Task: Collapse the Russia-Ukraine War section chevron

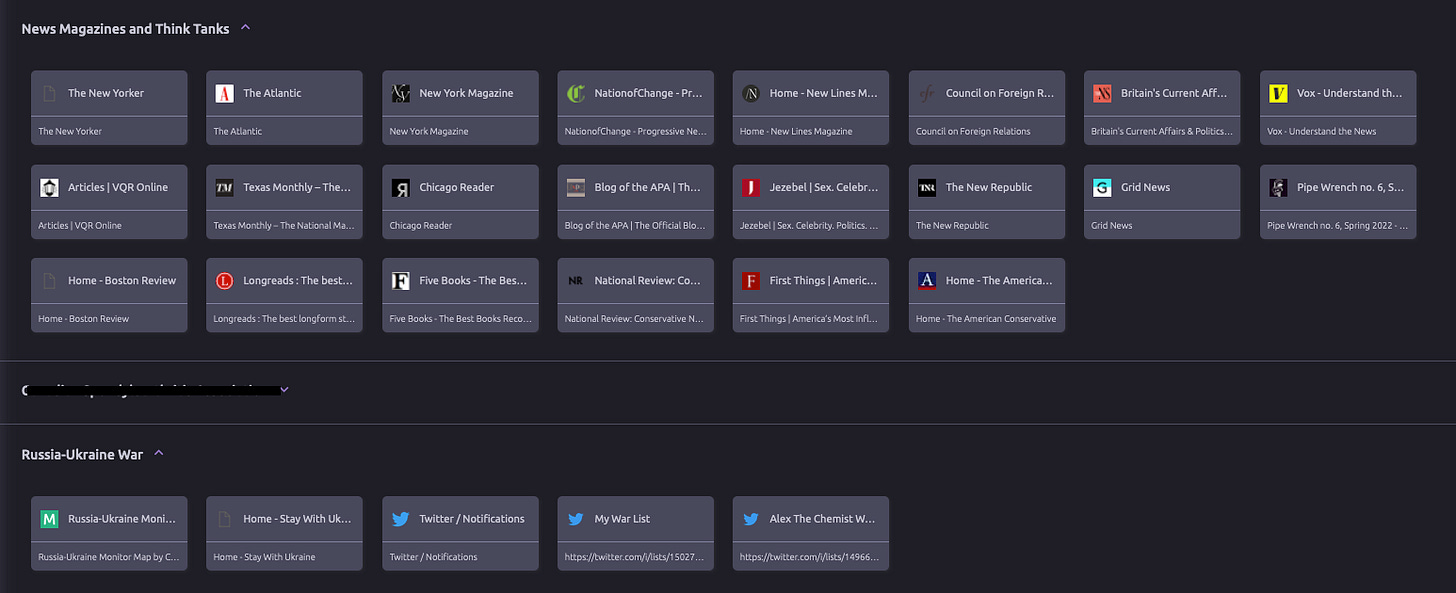Action: pos(158,454)
